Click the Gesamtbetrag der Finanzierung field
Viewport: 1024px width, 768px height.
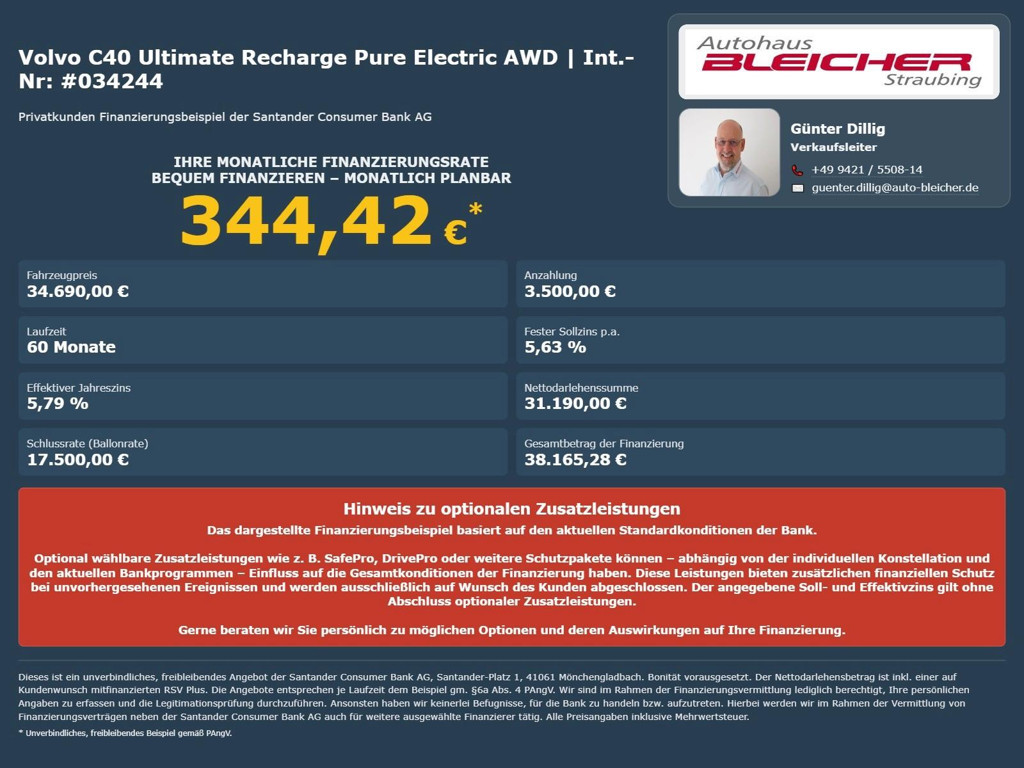point(760,452)
